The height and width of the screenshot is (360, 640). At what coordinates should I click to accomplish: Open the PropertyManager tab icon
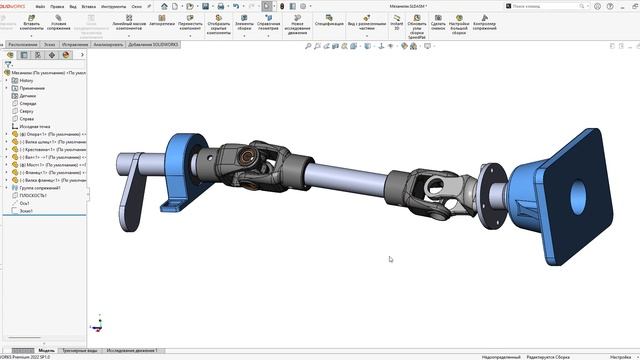[x=24, y=55]
